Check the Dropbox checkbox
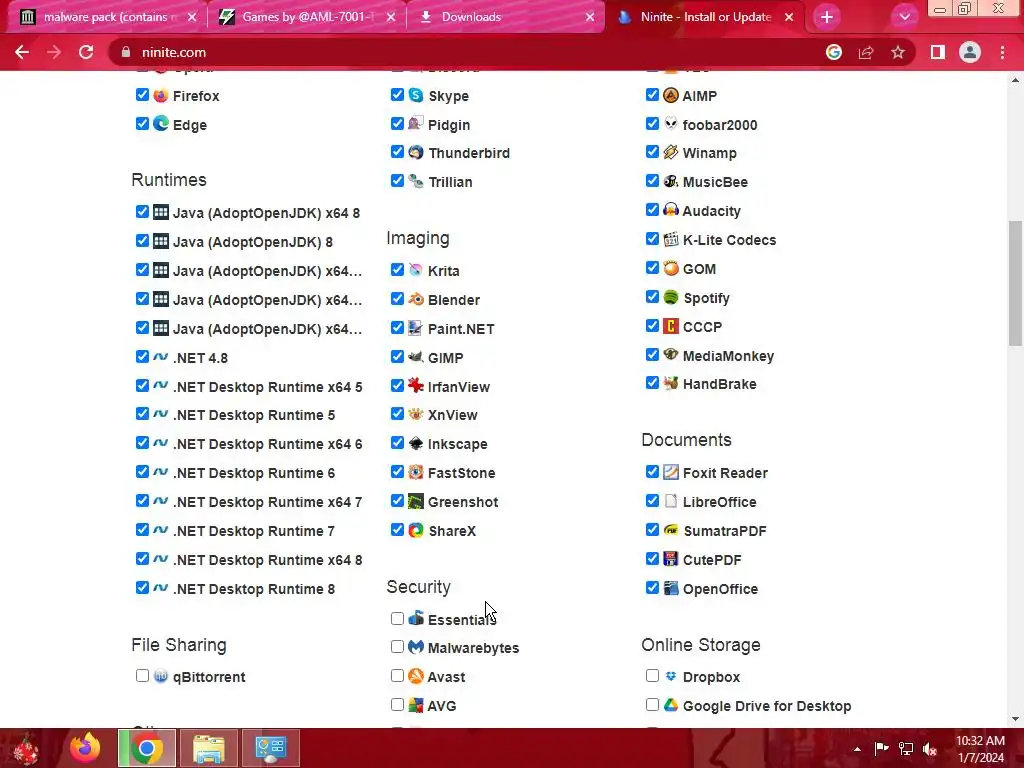Viewport: 1024px width, 768px height. (x=652, y=676)
